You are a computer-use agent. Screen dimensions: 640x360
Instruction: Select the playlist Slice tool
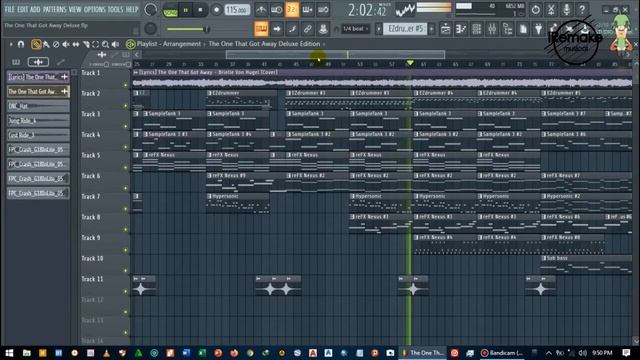click(86, 44)
